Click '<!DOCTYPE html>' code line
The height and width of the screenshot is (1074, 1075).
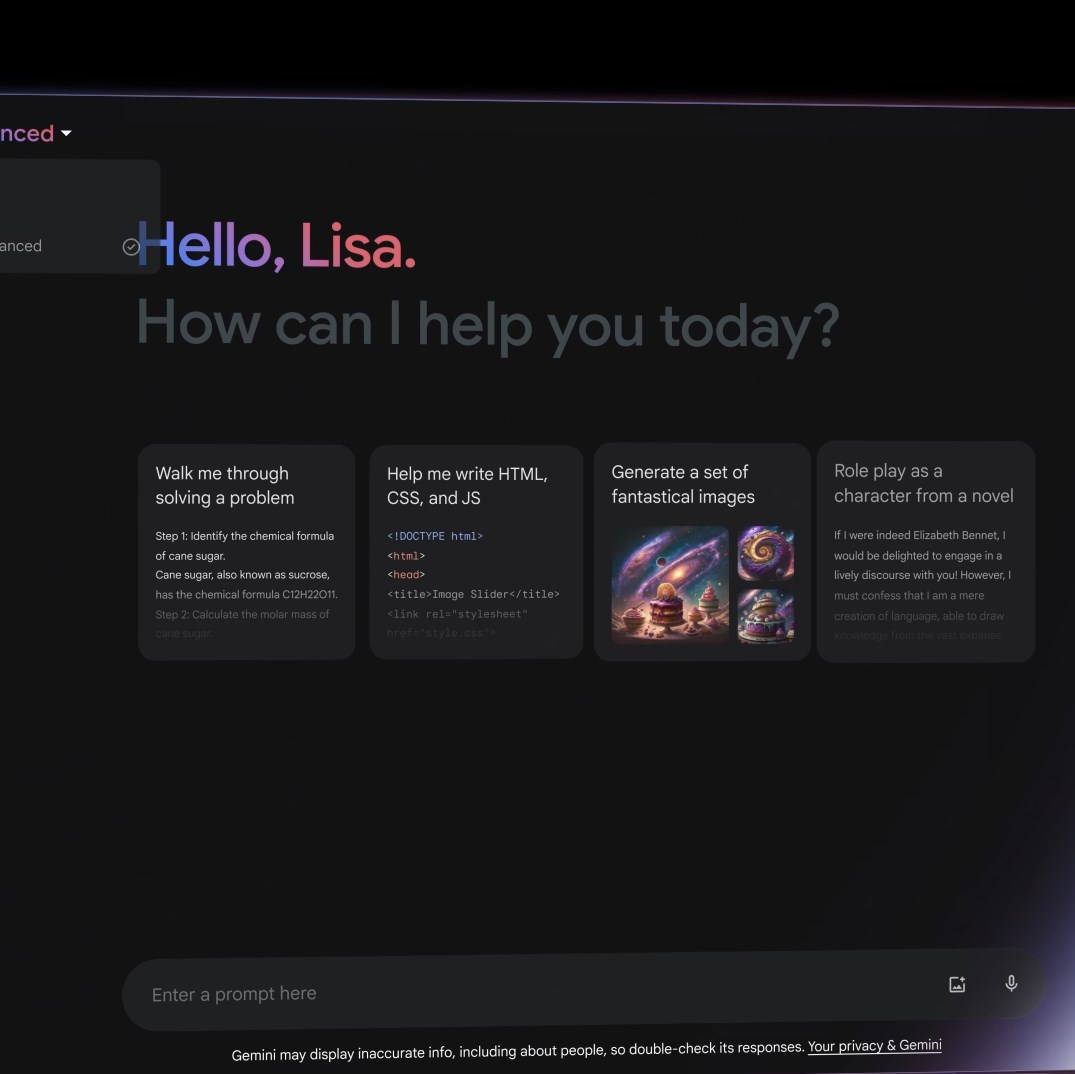pyautogui.click(x=435, y=536)
